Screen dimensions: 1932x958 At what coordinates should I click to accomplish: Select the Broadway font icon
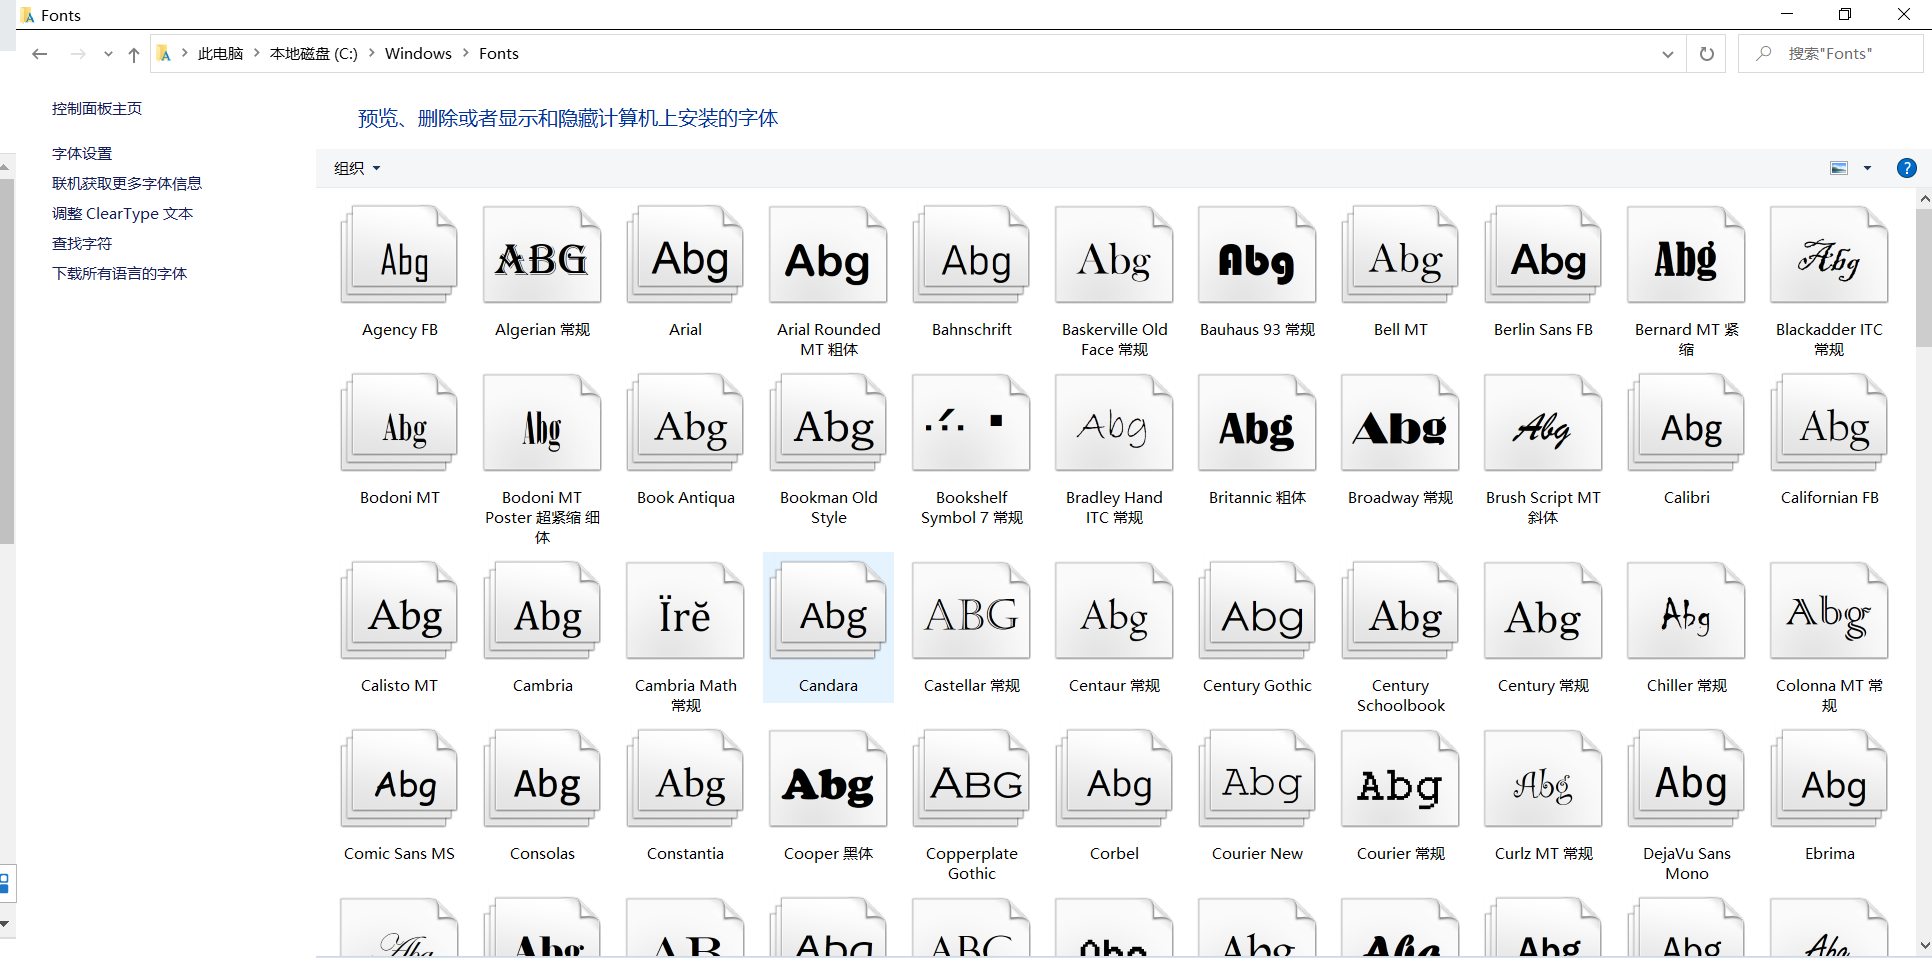1401,423
